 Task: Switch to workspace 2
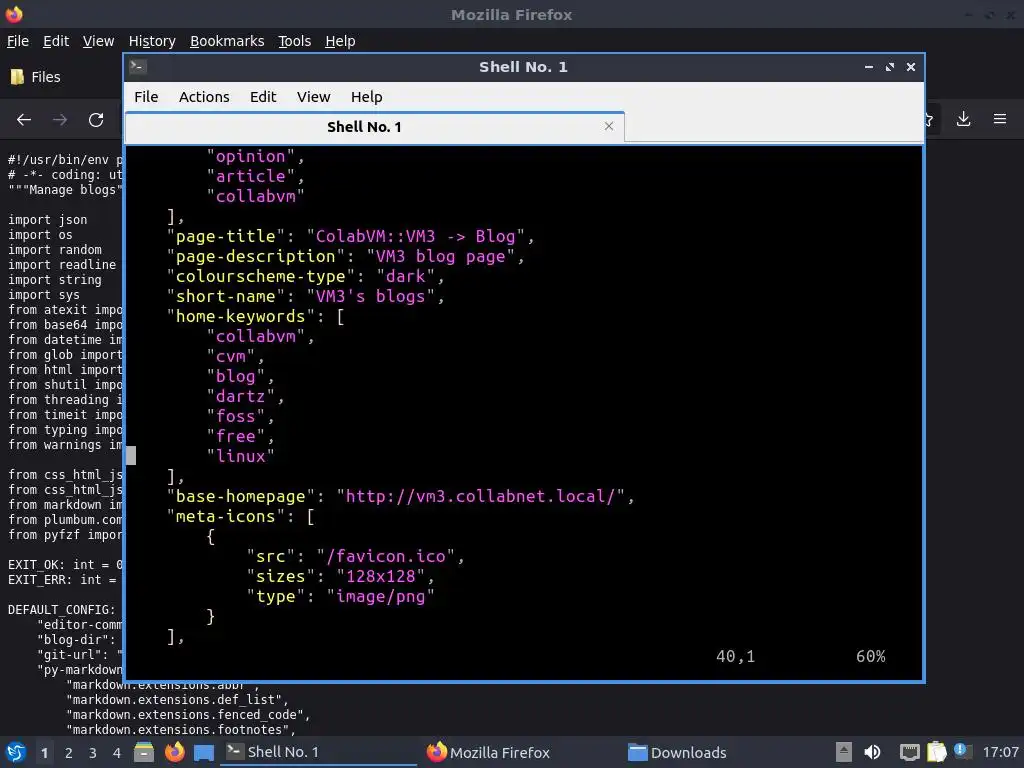pyautogui.click(x=69, y=753)
